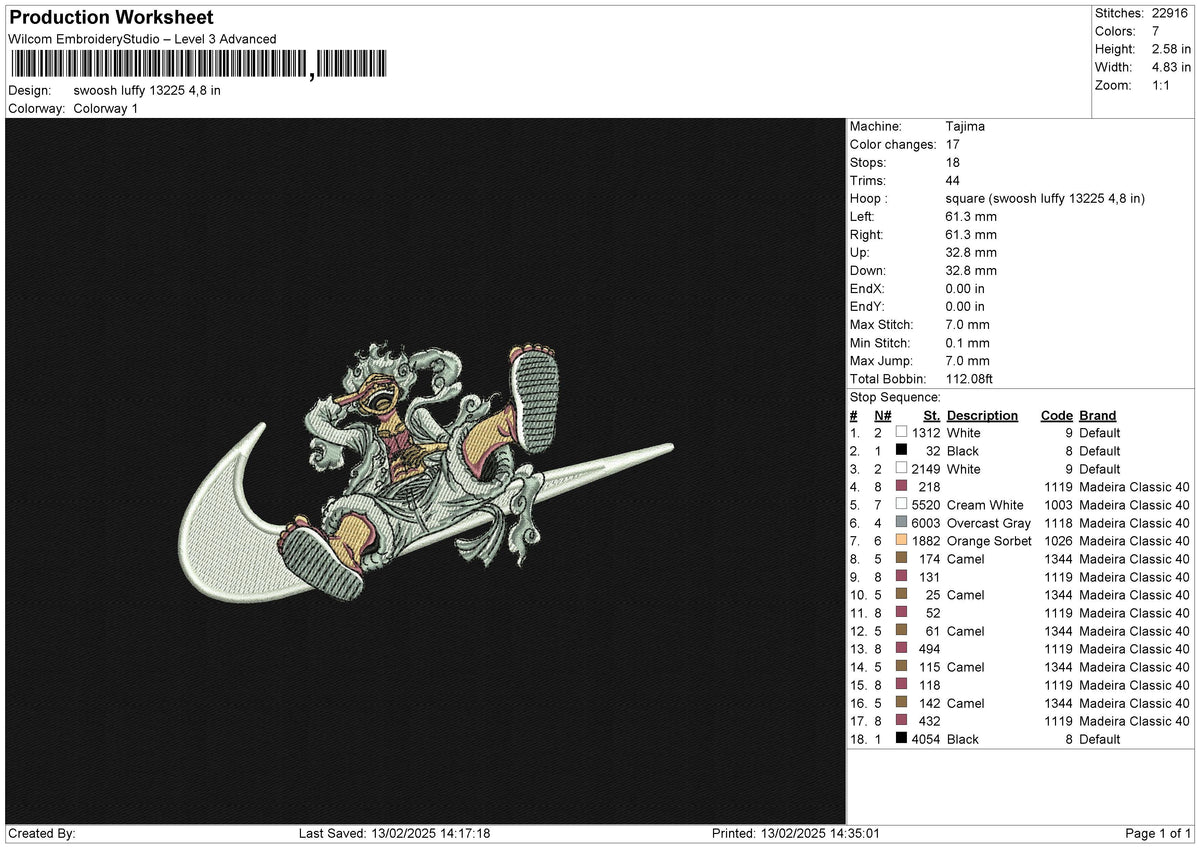Click the Right margin value 61.3 mm
This screenshot has height=848, width=1200.
click(971, 235)
